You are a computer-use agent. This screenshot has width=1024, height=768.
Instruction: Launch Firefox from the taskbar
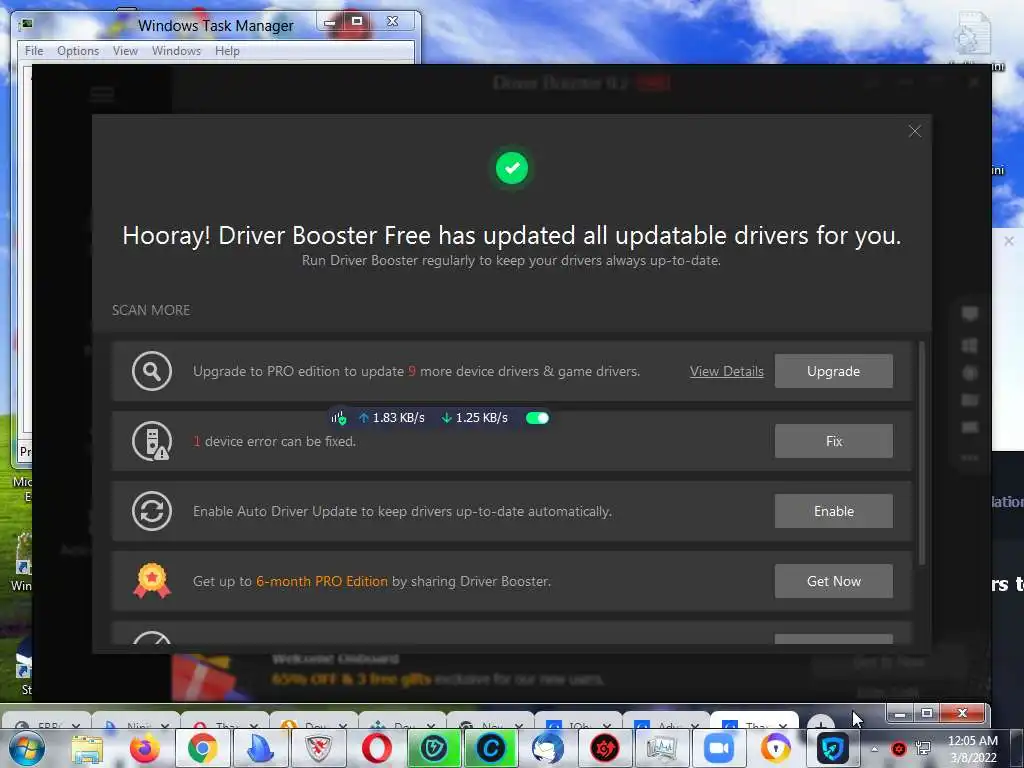click(x=144, y=748)
